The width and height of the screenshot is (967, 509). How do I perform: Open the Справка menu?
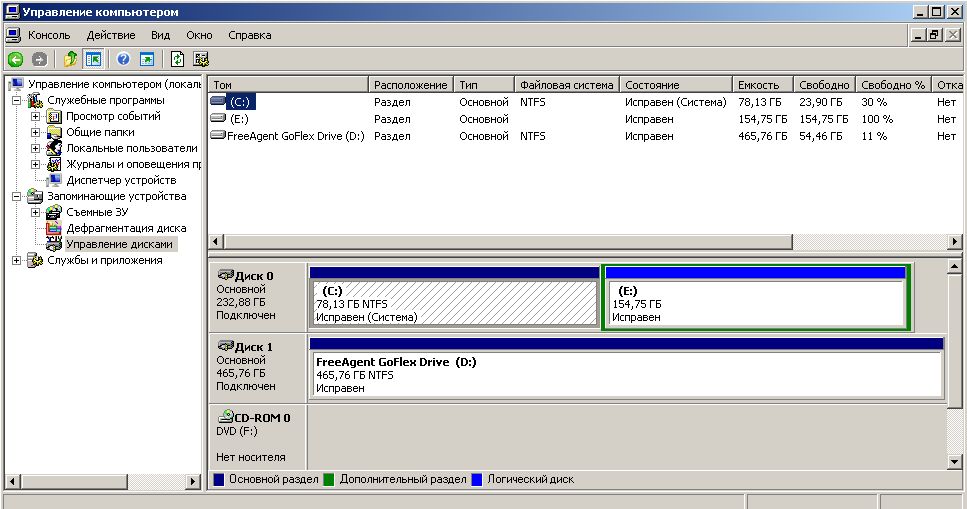[249, 35]
